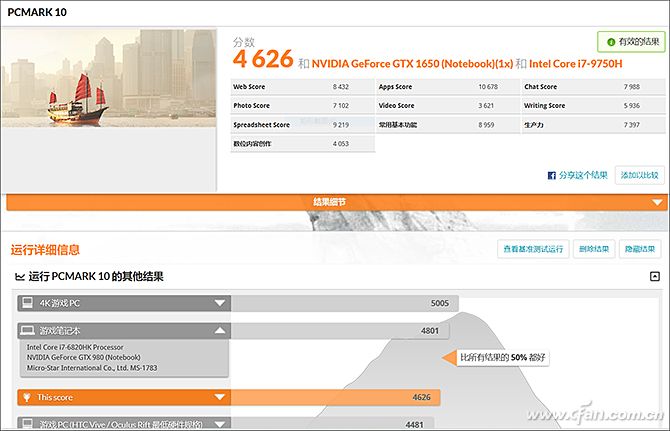Click the 比所有结果的 50% 都好 tooltip
670x431 pixels.
click(502, 357)
